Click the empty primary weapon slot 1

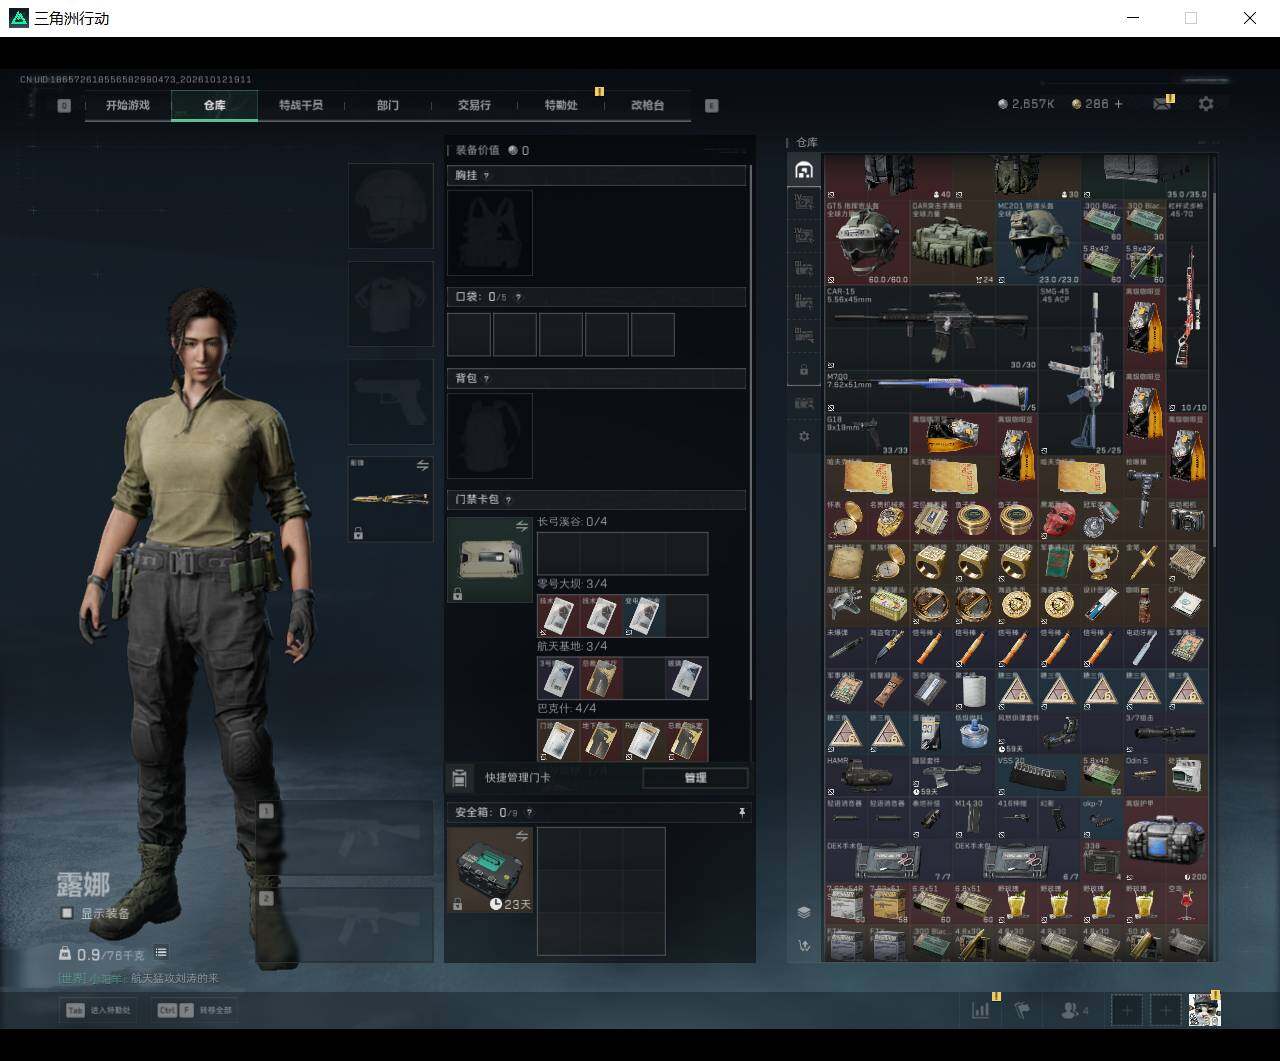point(345,838)
